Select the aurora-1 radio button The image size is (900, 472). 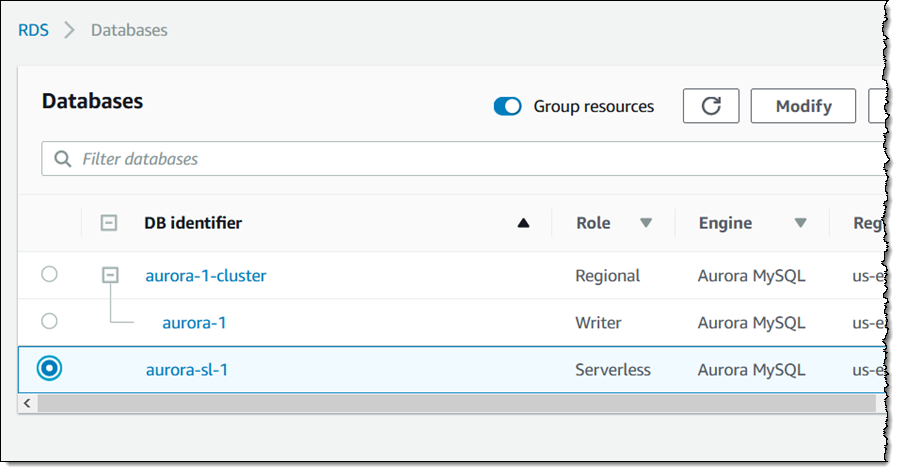coord(49,321)
